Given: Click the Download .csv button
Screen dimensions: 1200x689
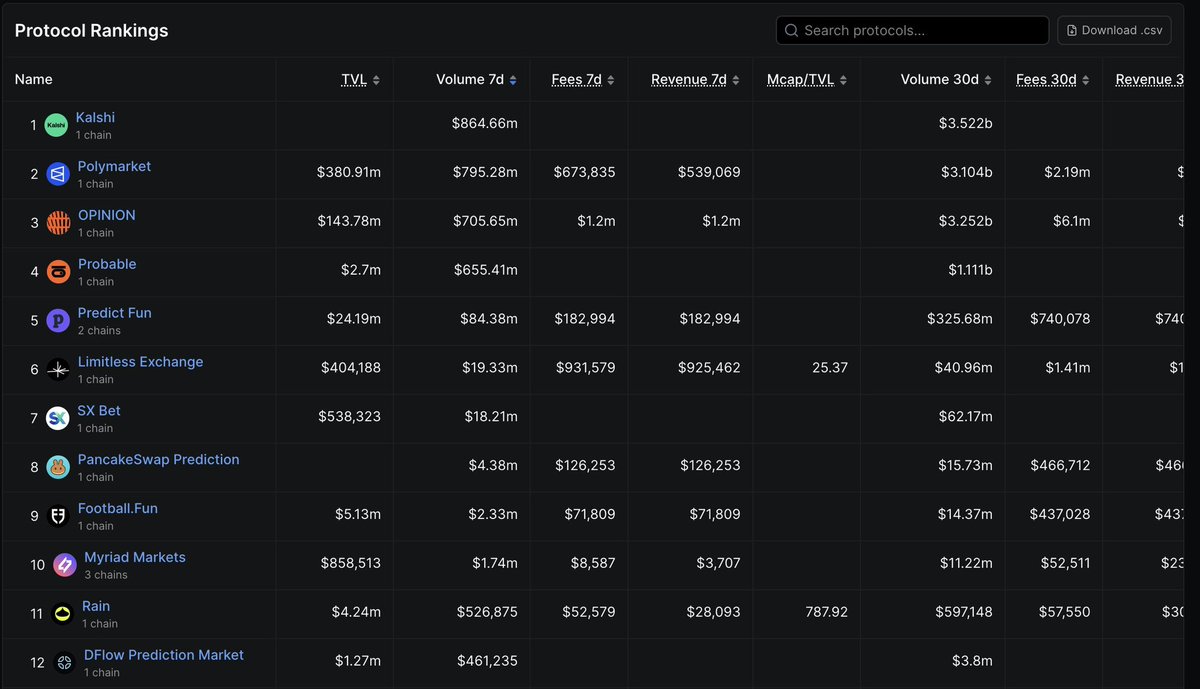Looking at the screenshot, I should coord(1114,30).
